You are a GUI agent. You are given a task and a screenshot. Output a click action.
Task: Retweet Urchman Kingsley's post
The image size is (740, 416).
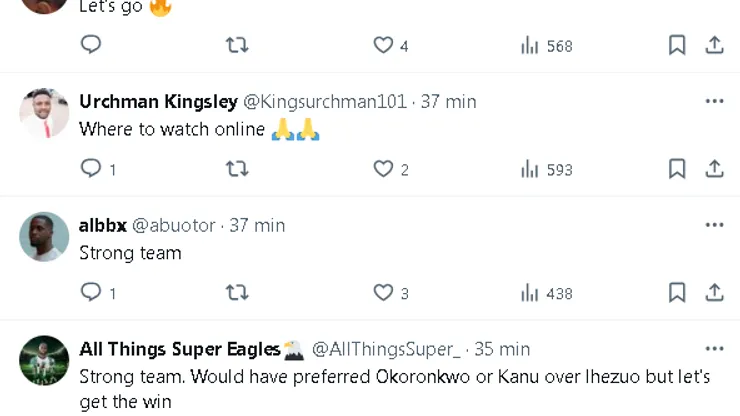pyautogui.click(x=237, y=169)
